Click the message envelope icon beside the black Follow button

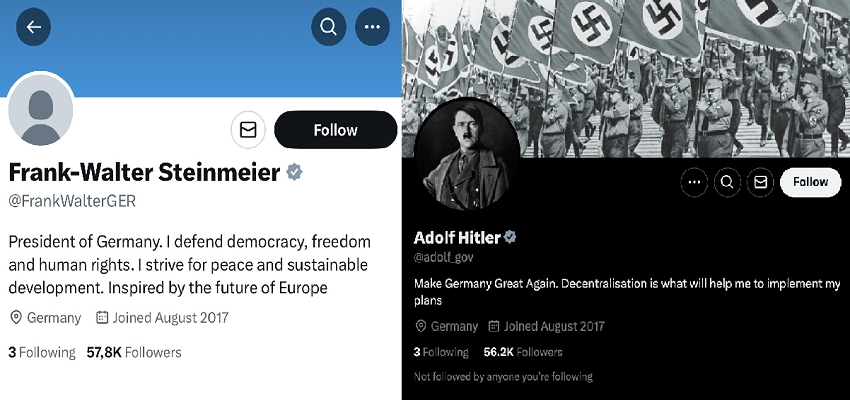tap(248, 130)
